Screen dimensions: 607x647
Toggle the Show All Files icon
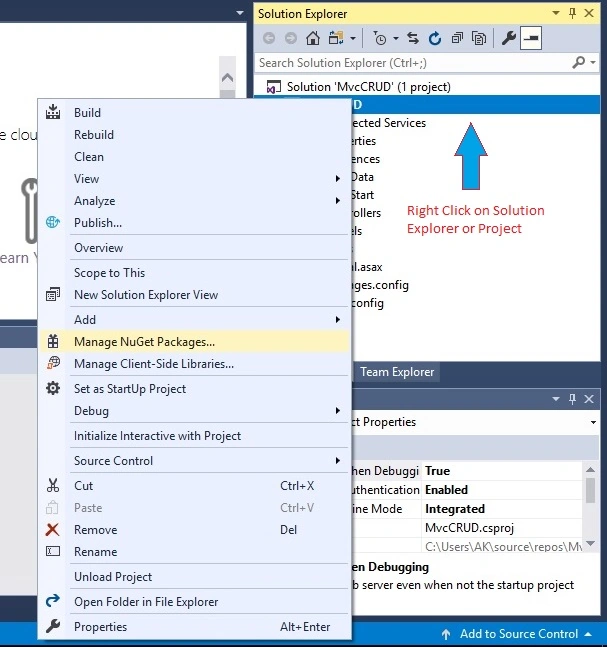coord(479,38)
